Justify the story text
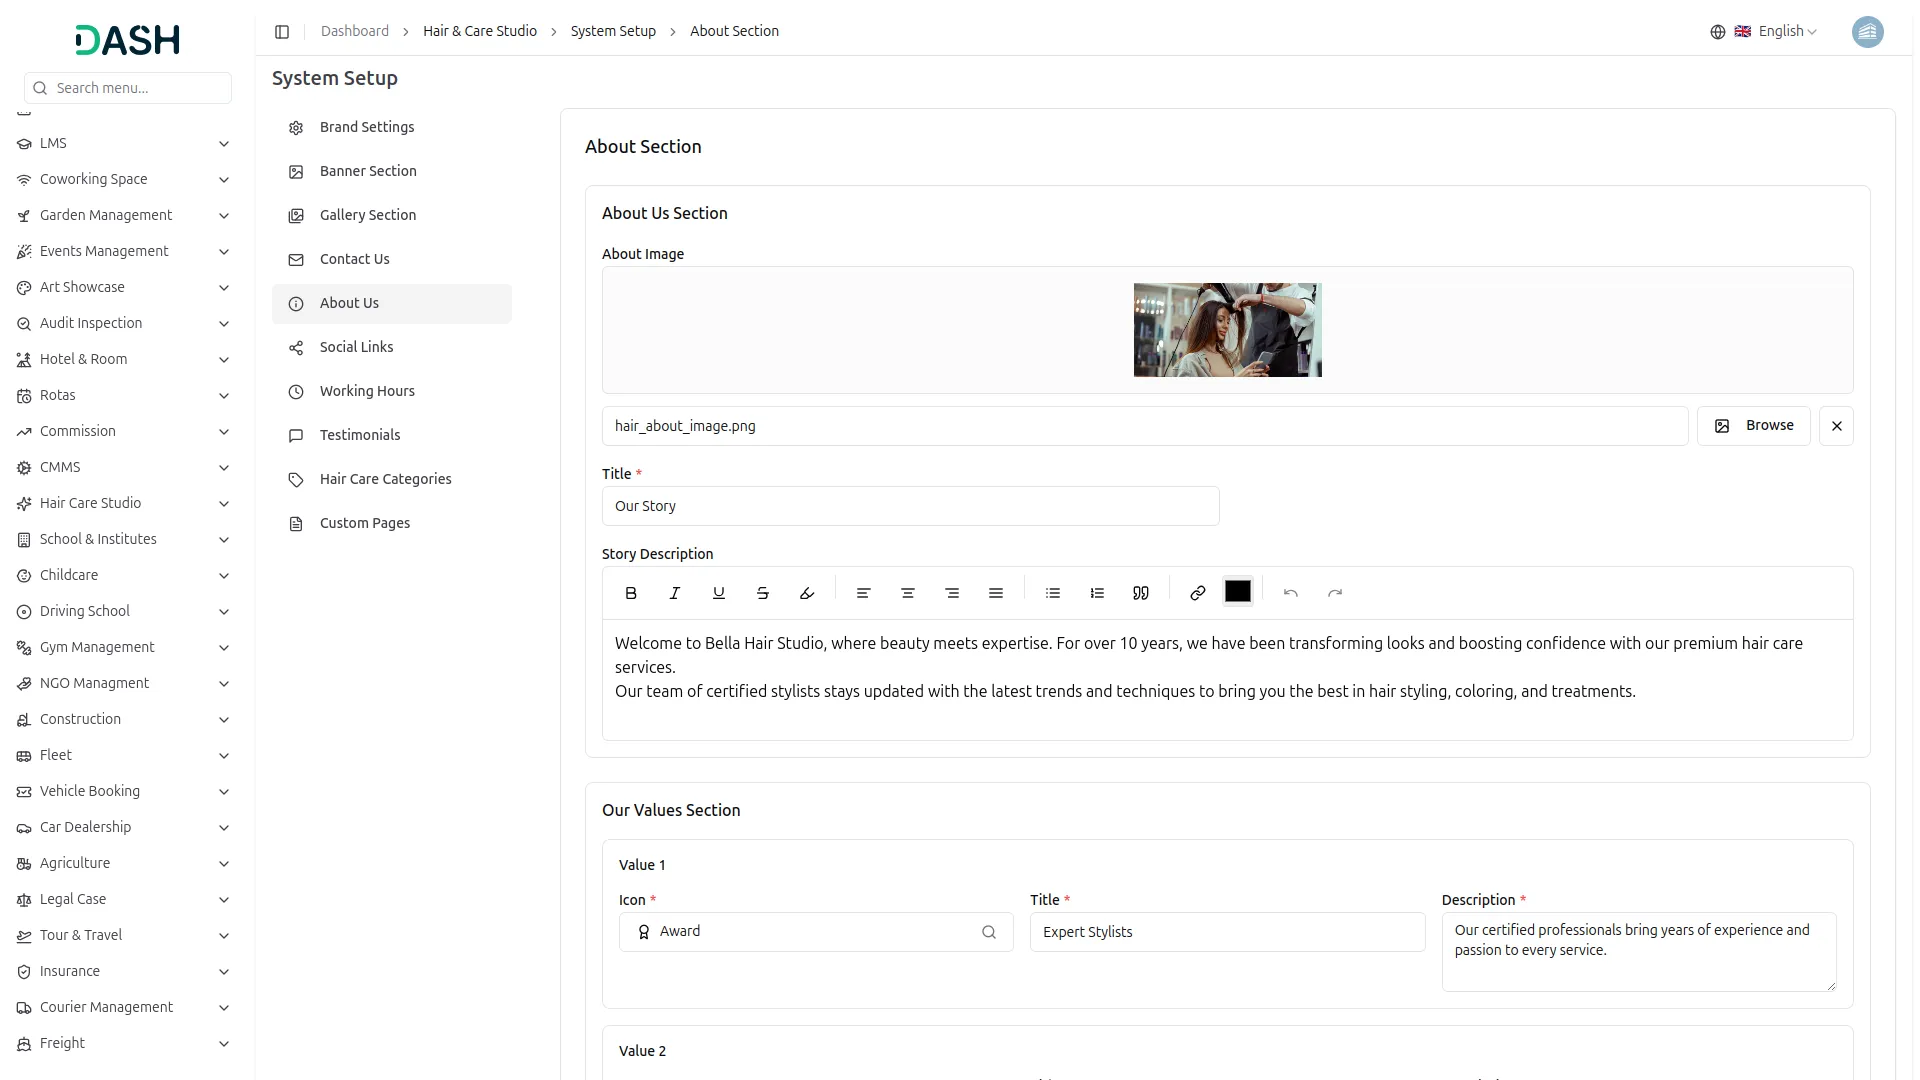The width and height of the screenshot is (1920, 1080). tap(996, 593)
